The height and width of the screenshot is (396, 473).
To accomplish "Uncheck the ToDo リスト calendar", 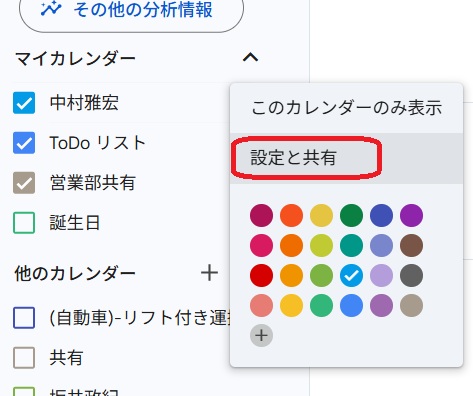I will 24,143.
